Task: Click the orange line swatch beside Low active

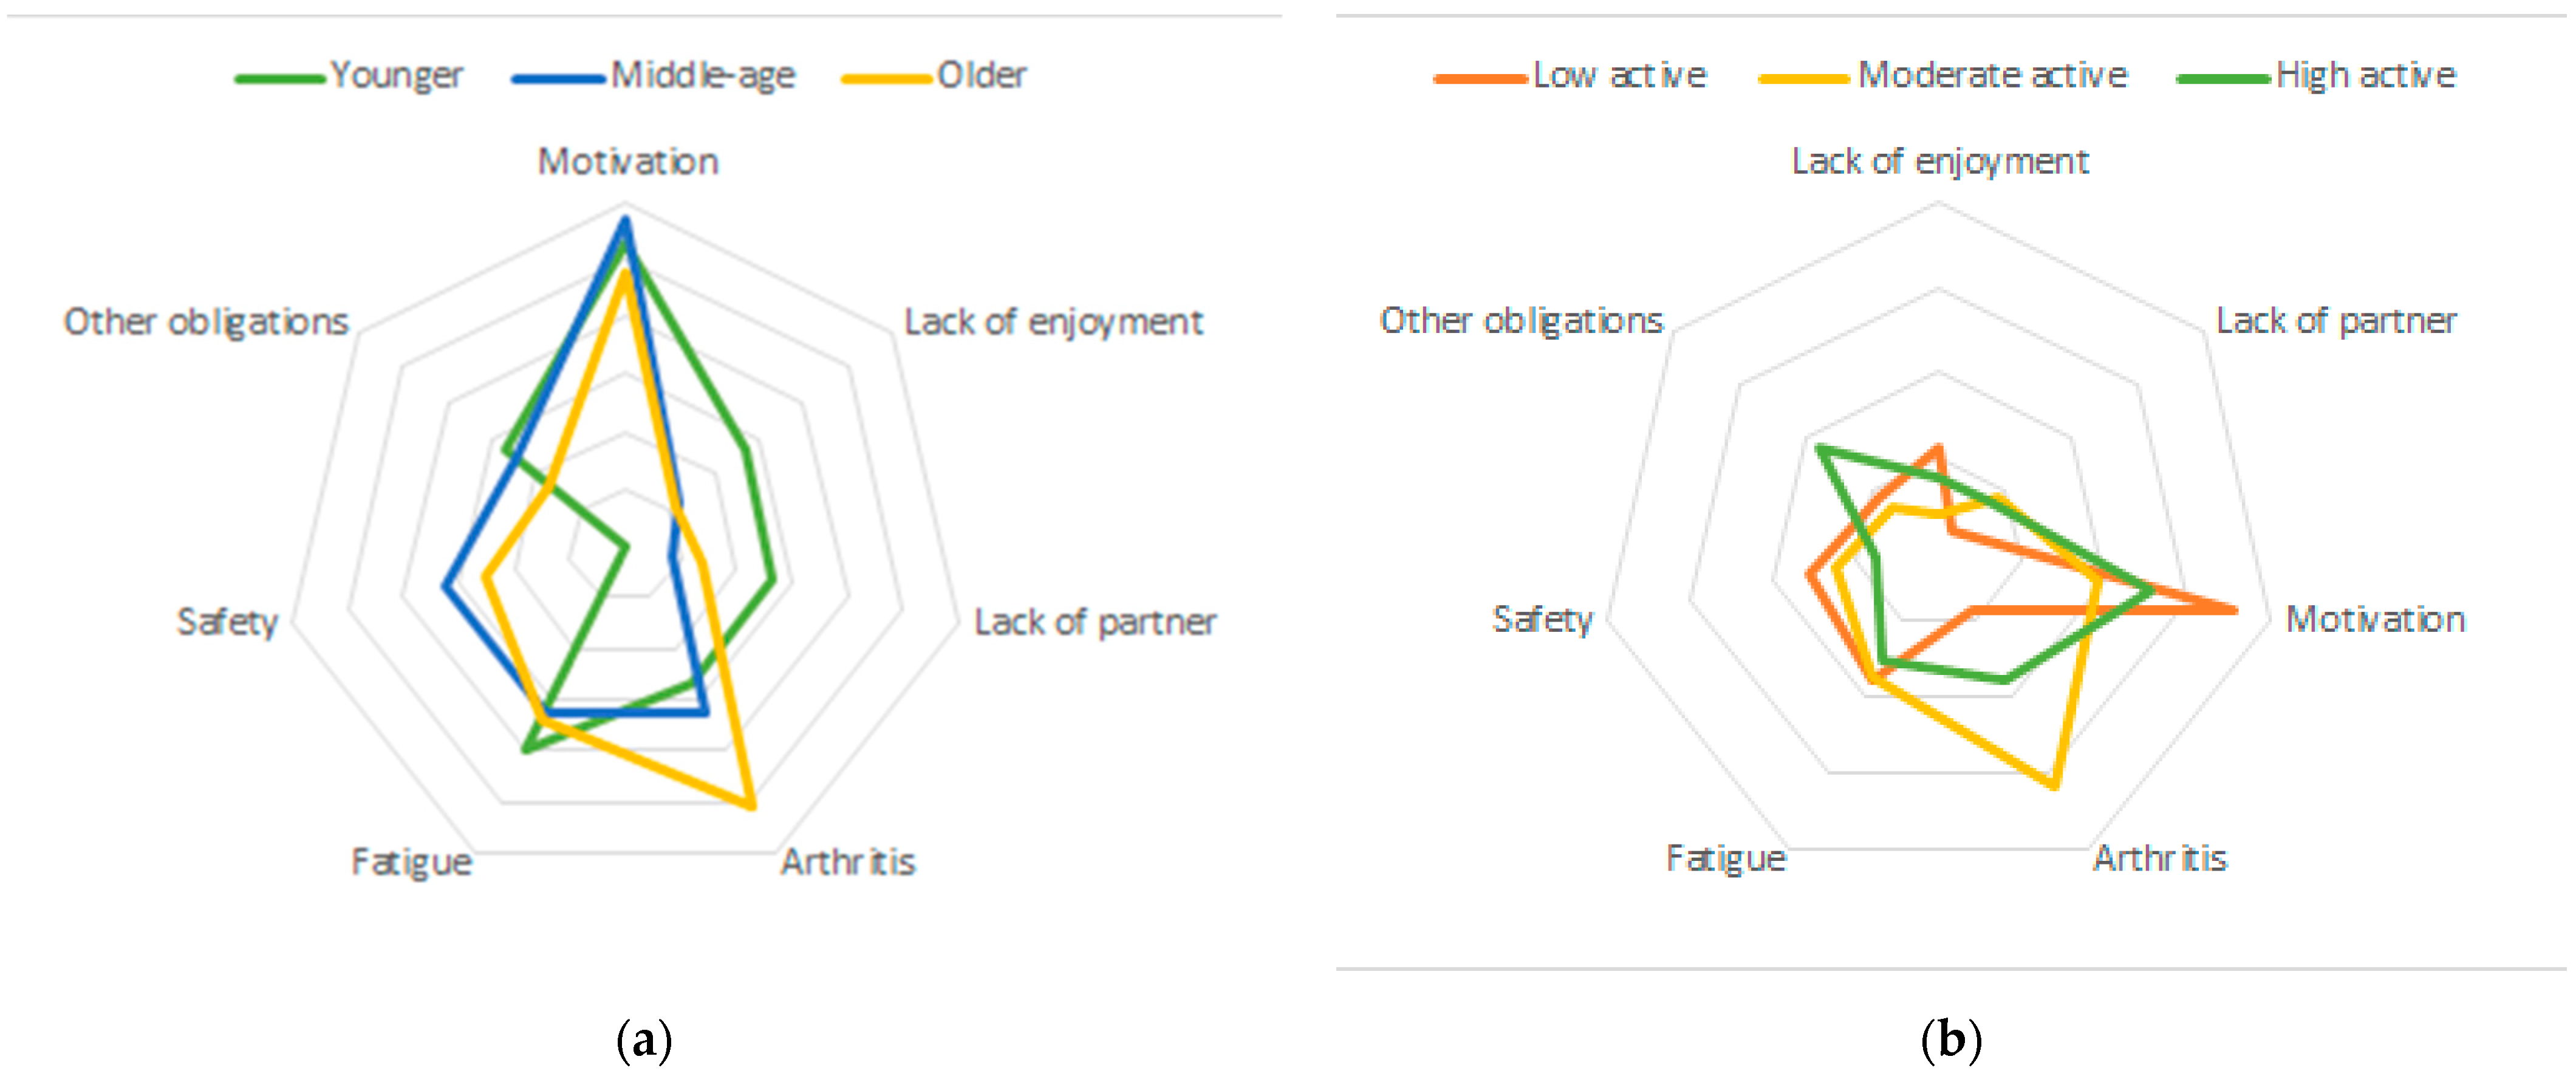Action: (1480, 78)
